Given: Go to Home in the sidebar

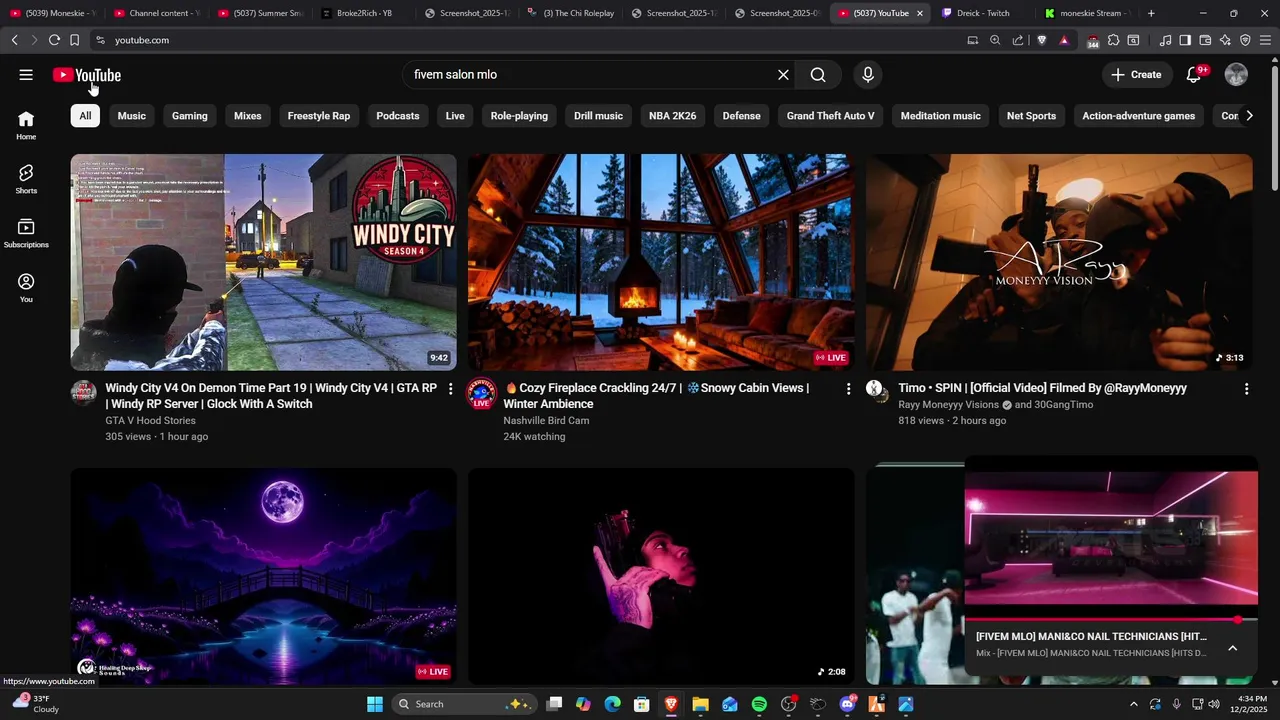Looking at the screenshot, I should 26,125.
